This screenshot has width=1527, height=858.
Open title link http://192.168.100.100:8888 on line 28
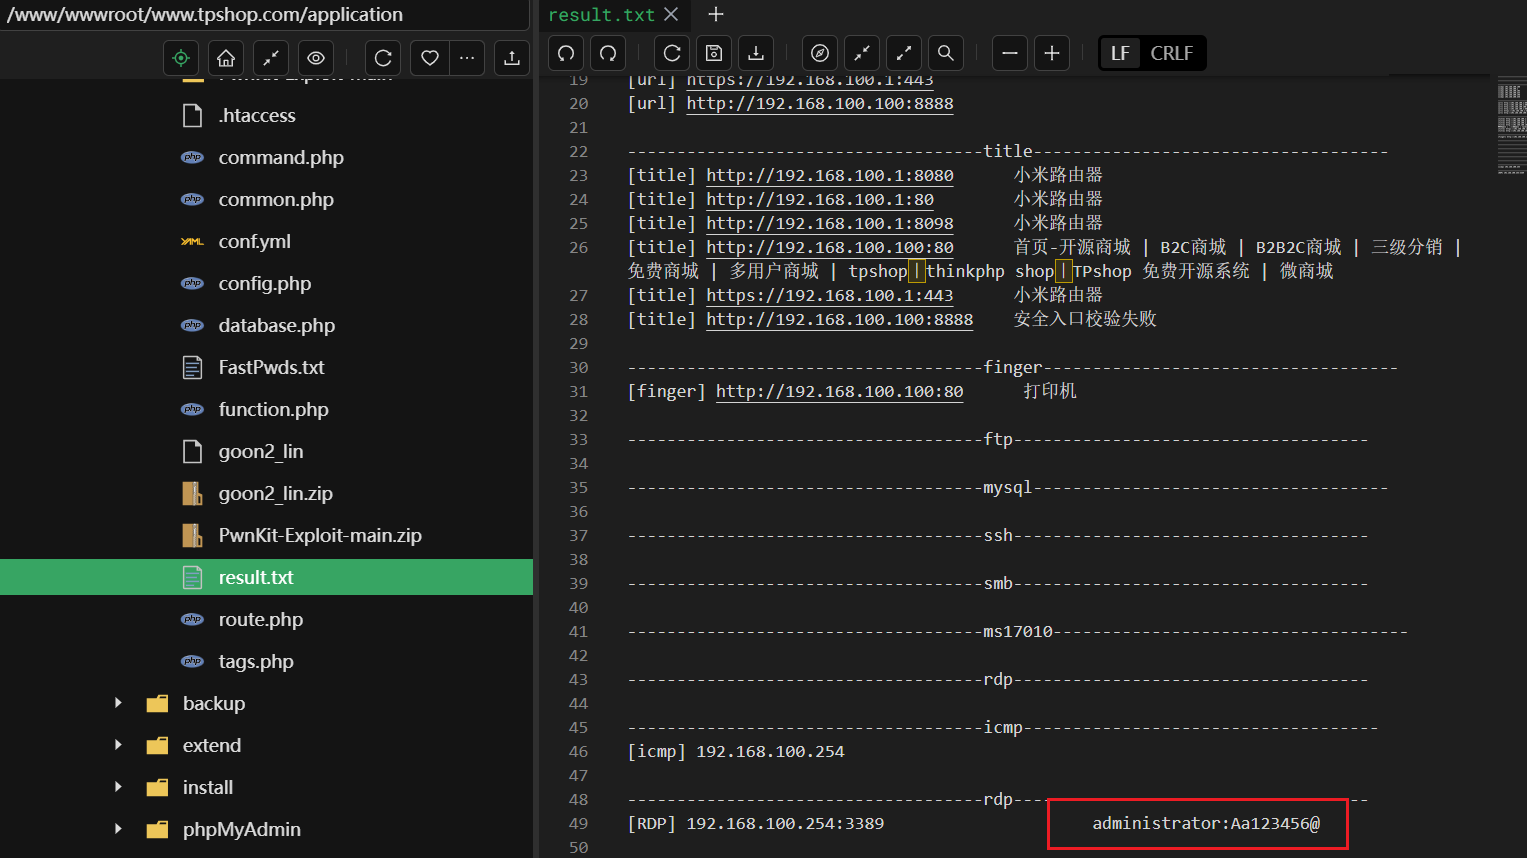pyautogui.click(x=840, y=320)
